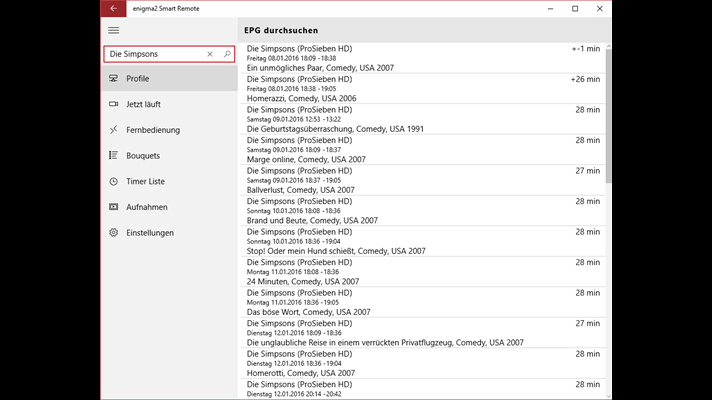Clear the search field text
Image resolution: width=712 pixels, height=400 pixels.
(x=210, y=54)
